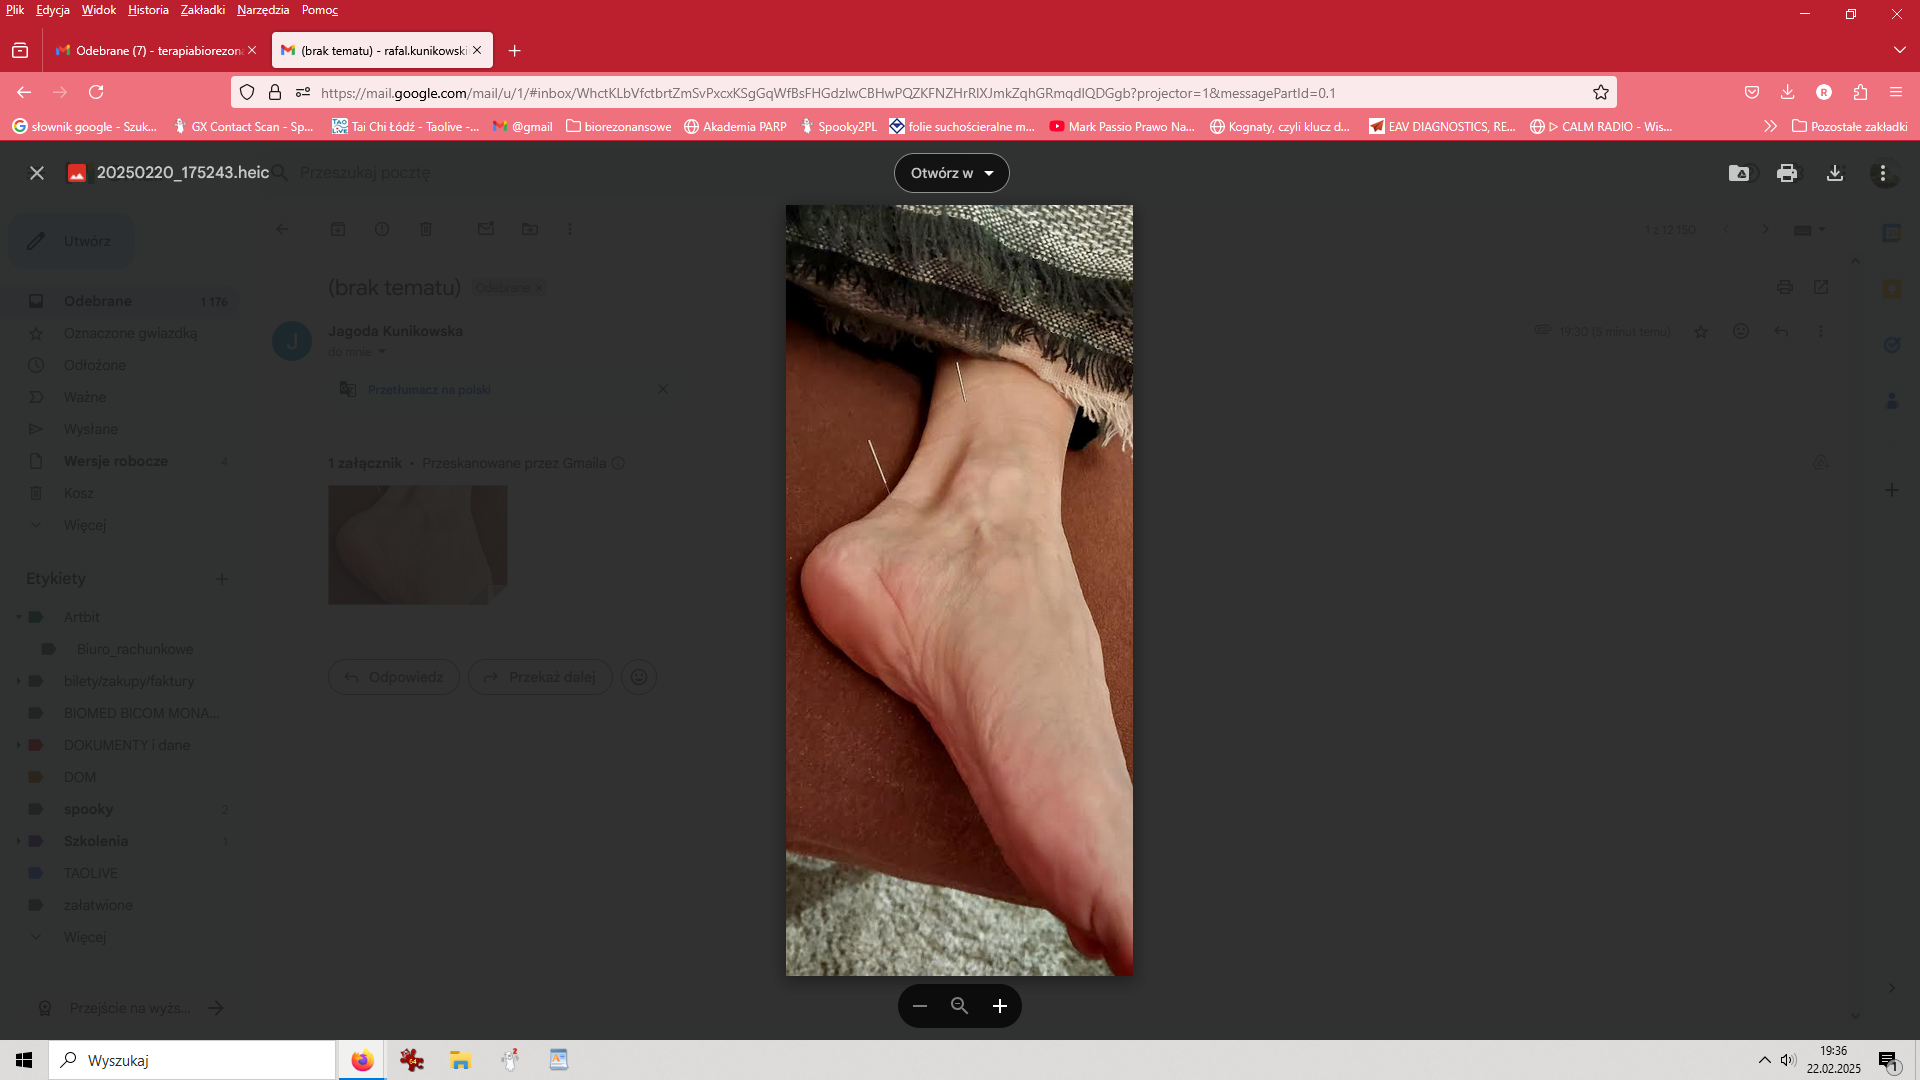Switch to the 'Odebrane (7)' tab
This screenshot has height=1080, width=1920.
pyautogui.click(x=157, y=50)
